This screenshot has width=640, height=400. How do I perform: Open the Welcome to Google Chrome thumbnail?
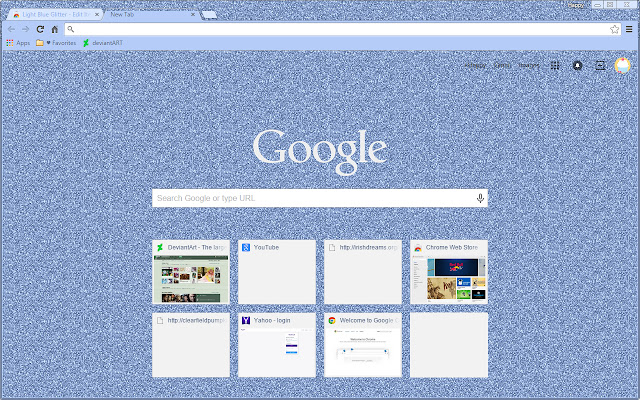363,345
